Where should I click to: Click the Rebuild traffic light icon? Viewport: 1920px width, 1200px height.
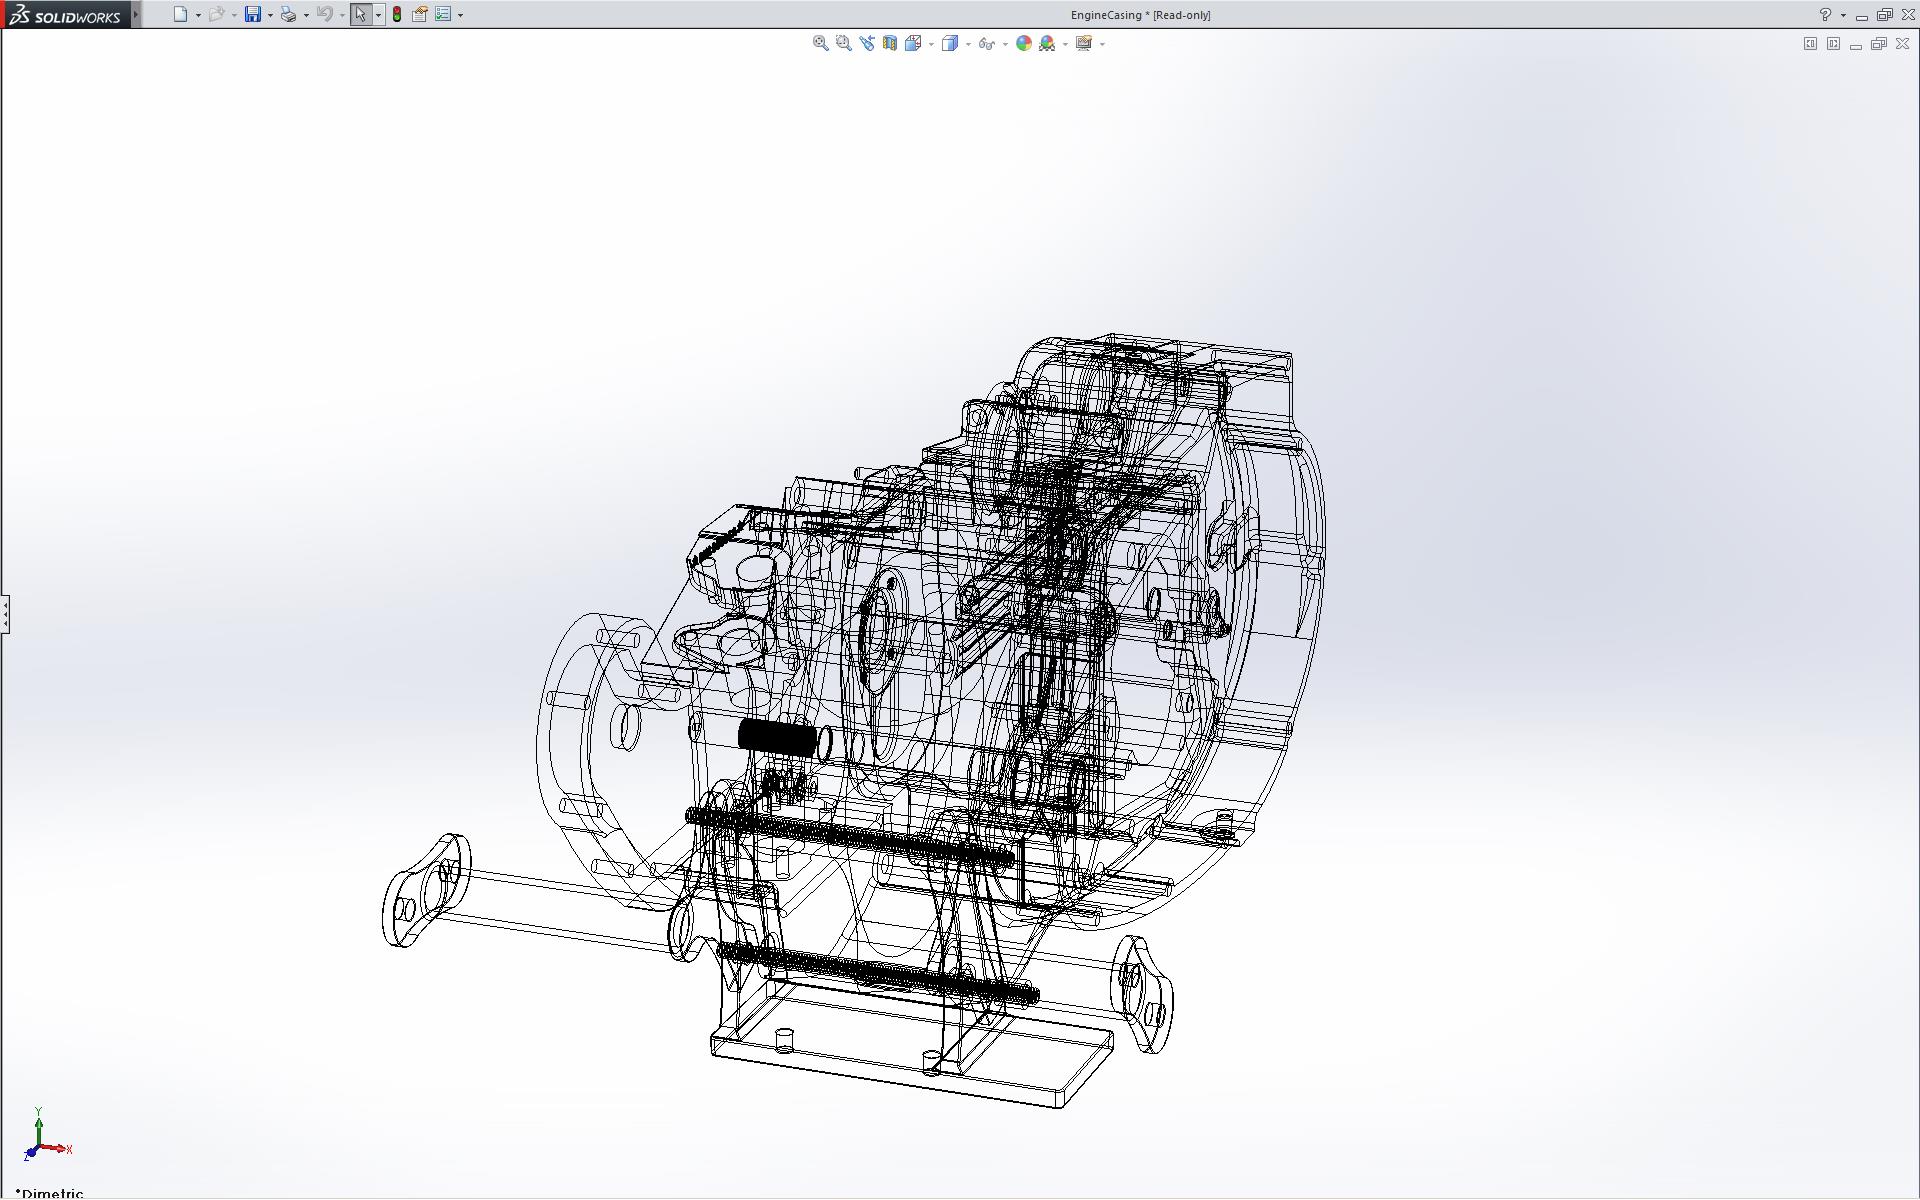click(x=397, y=14)
